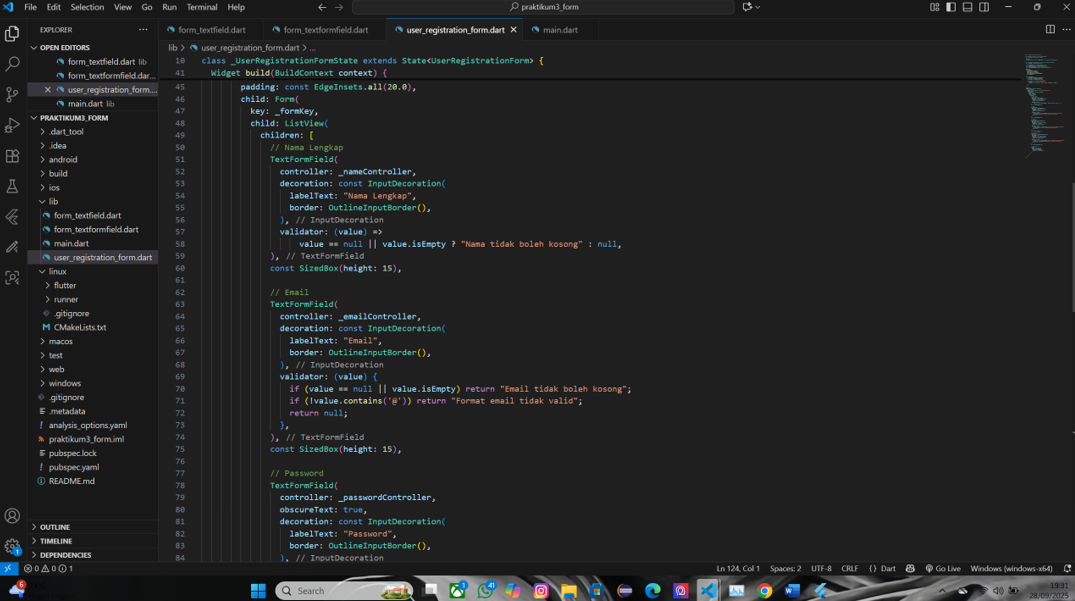Viewport: 1075px width, 601px height.
Task: Open the Source Control view
Action: 12,94
